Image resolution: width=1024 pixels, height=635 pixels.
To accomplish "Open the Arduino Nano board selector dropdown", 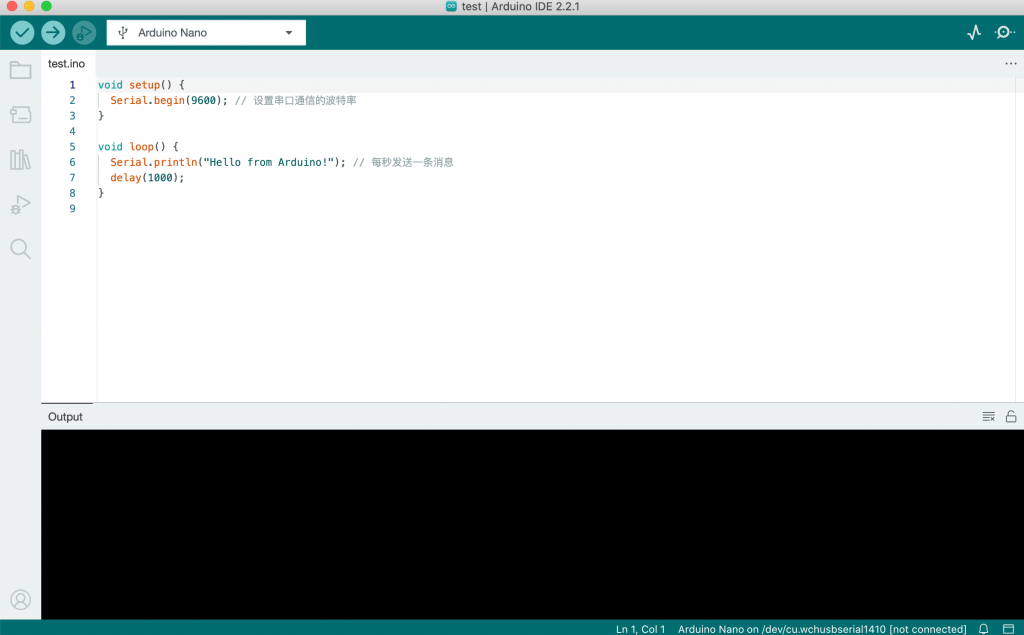I will [206, 33].
